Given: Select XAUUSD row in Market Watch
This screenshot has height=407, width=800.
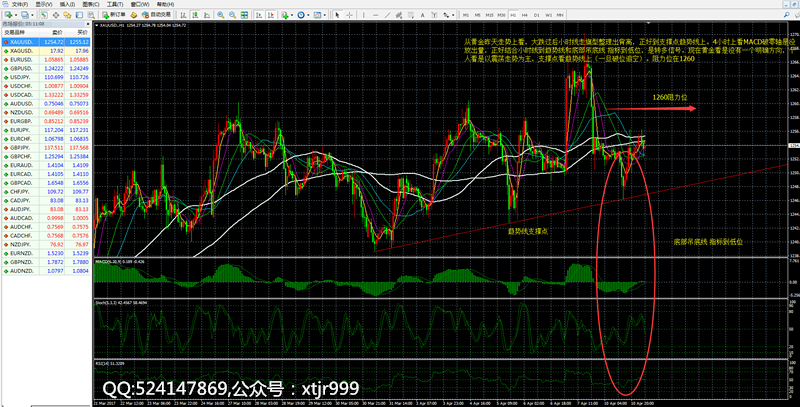Looking at the screenshot, I should pyautogui.click(x=45, y=42).
